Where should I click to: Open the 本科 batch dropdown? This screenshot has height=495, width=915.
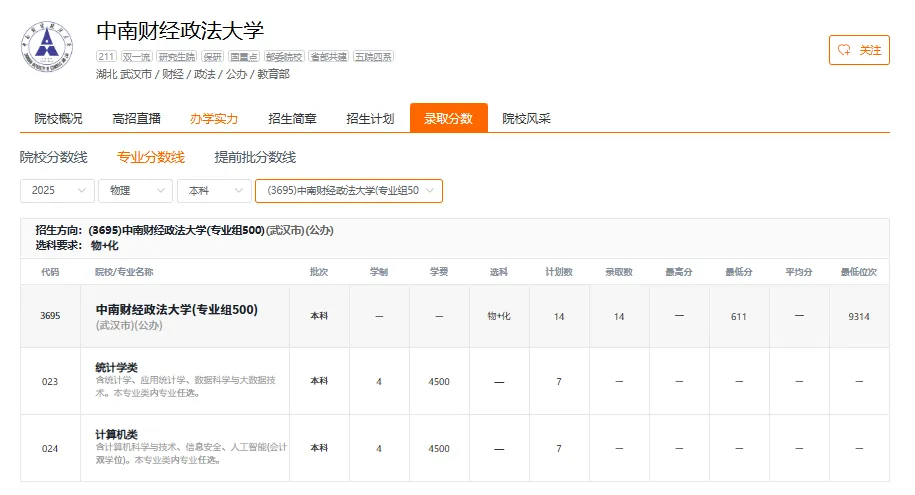(214, 191)
